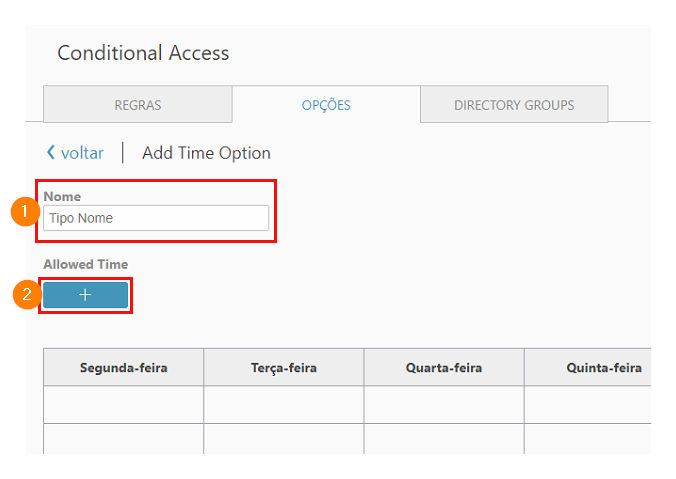
Task: Select the second-row cell under Segunda-feira
Action: (123, 438)
